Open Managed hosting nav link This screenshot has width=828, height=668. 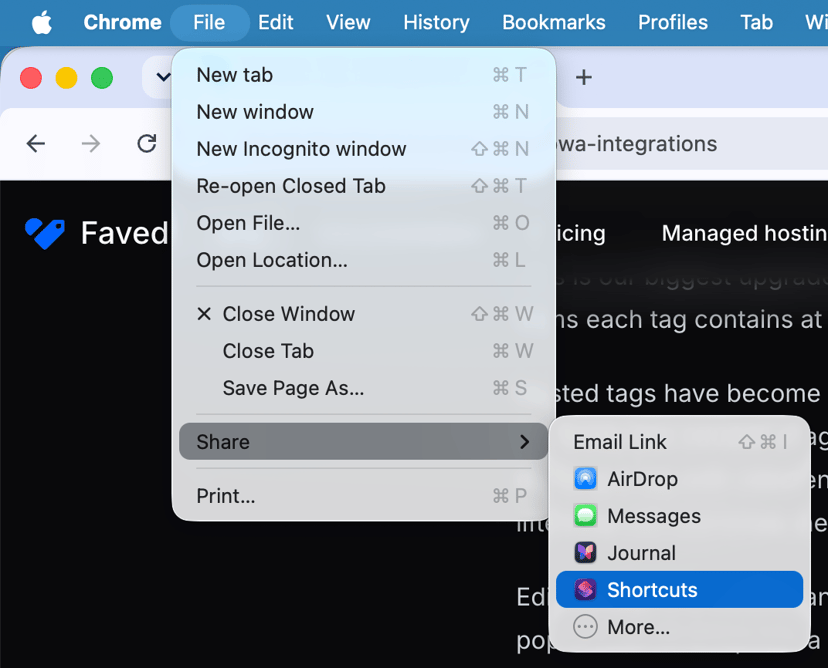click(x=745, y=233)
